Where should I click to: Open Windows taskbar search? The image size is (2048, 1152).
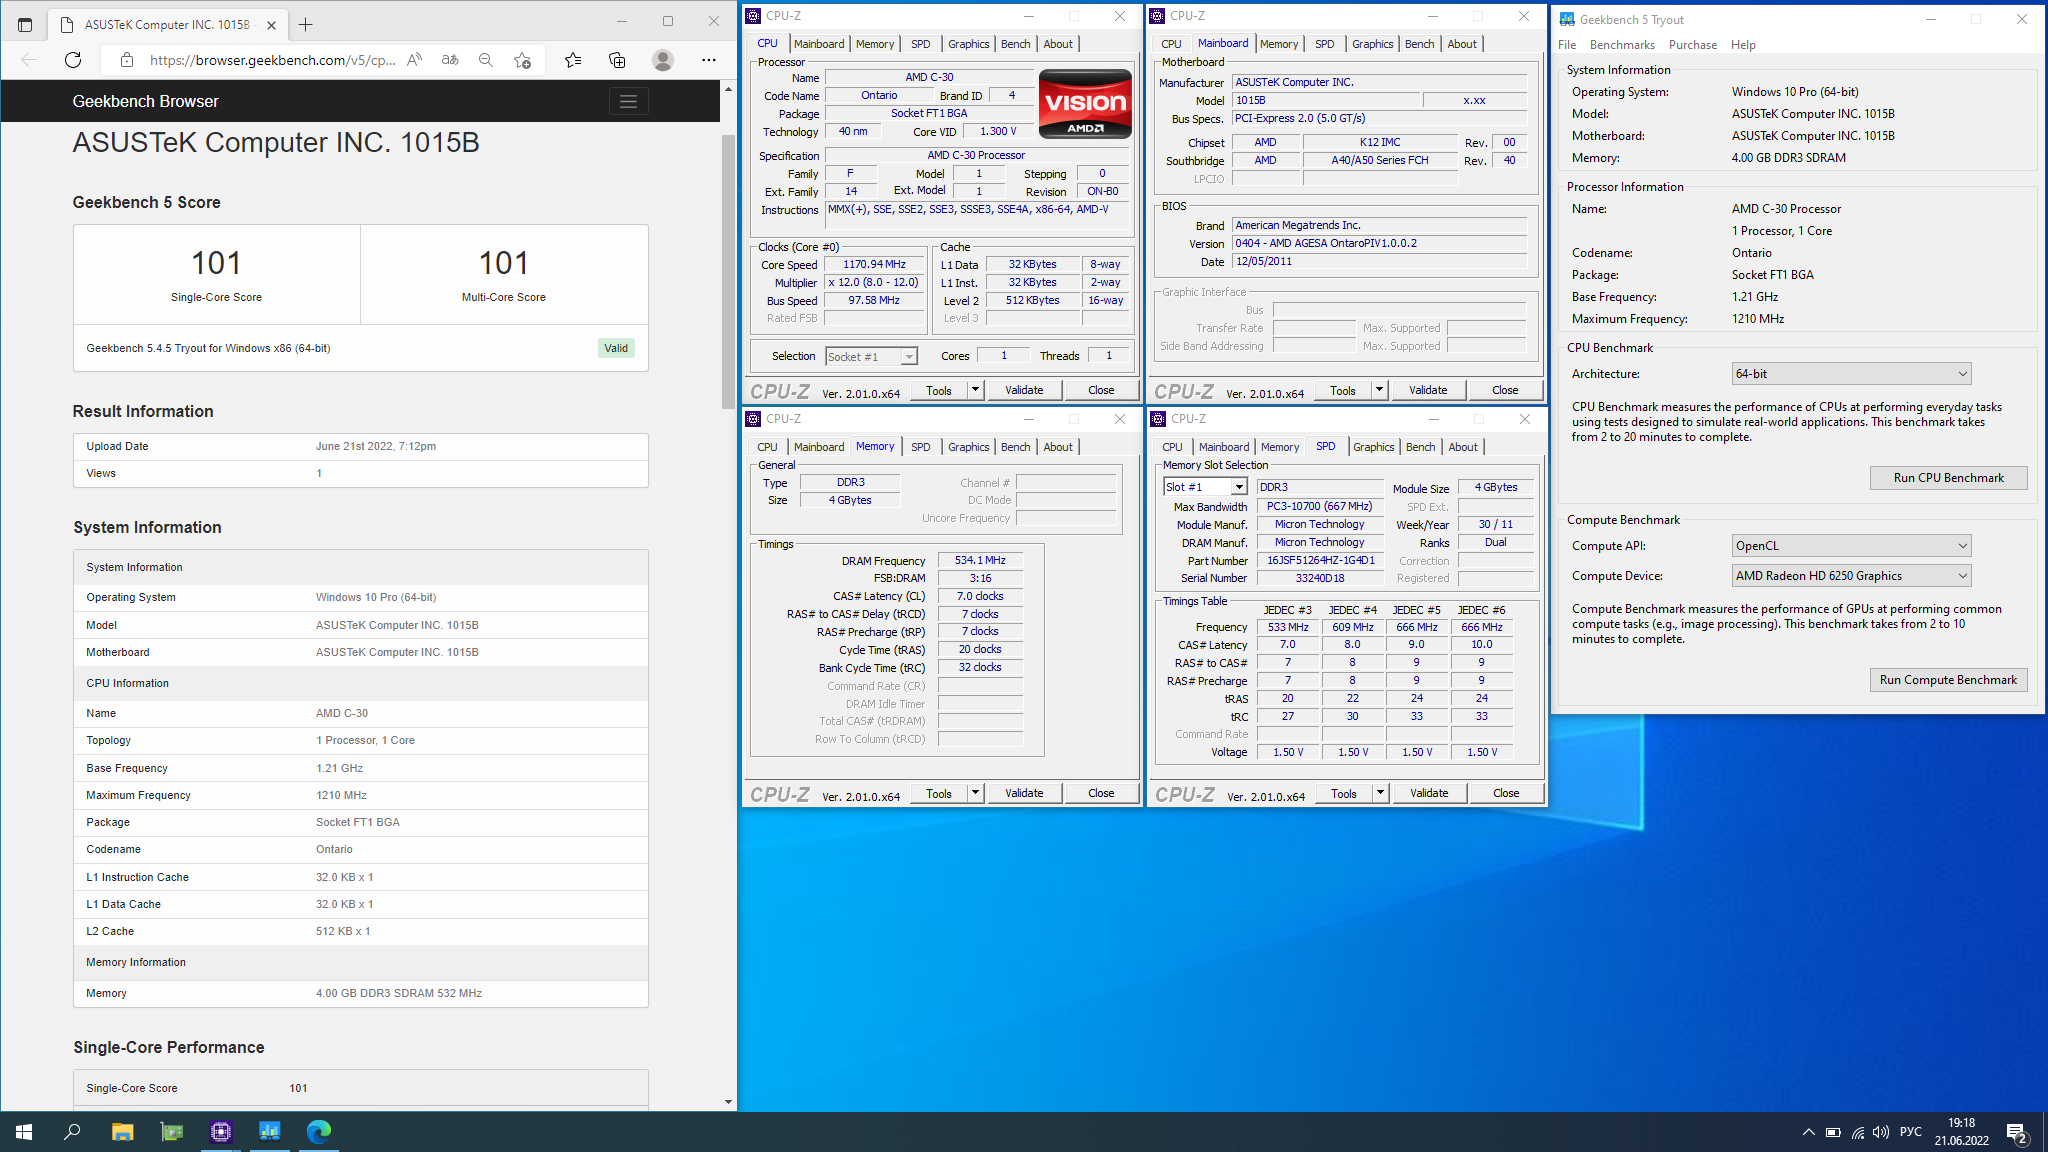(72, 1132)
